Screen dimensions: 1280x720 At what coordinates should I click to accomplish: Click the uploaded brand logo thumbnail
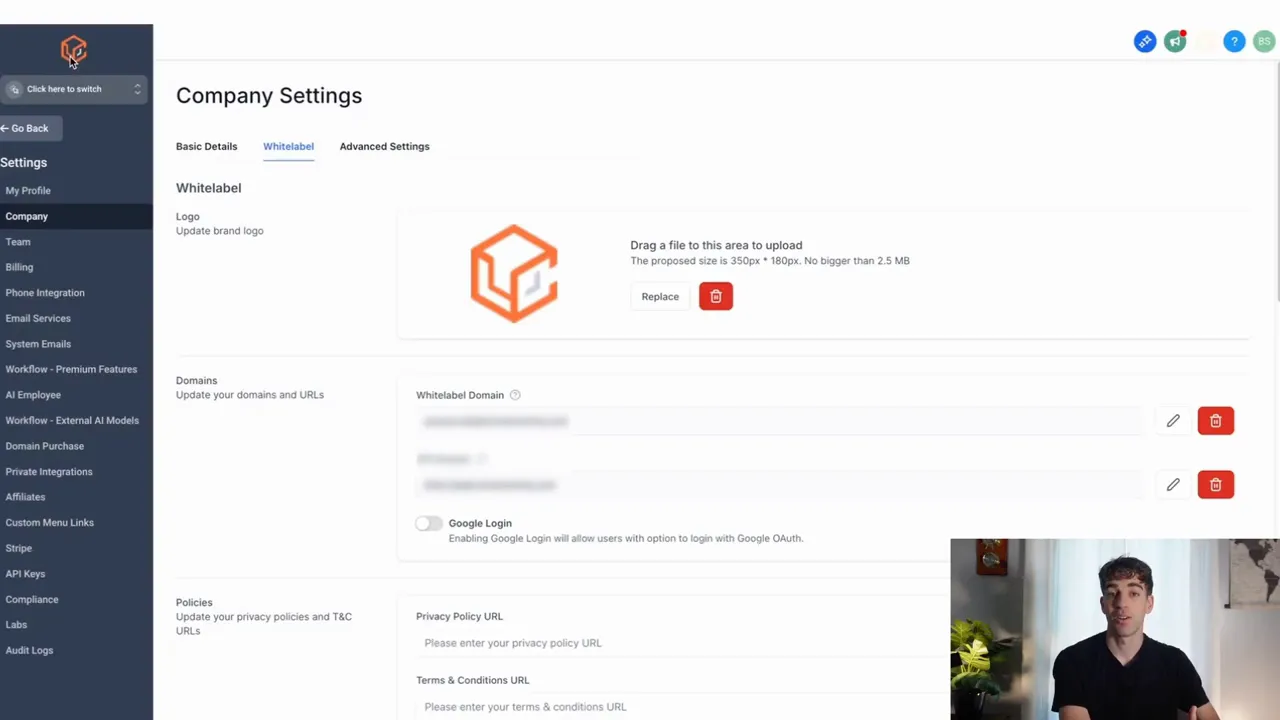coord(514,273)
